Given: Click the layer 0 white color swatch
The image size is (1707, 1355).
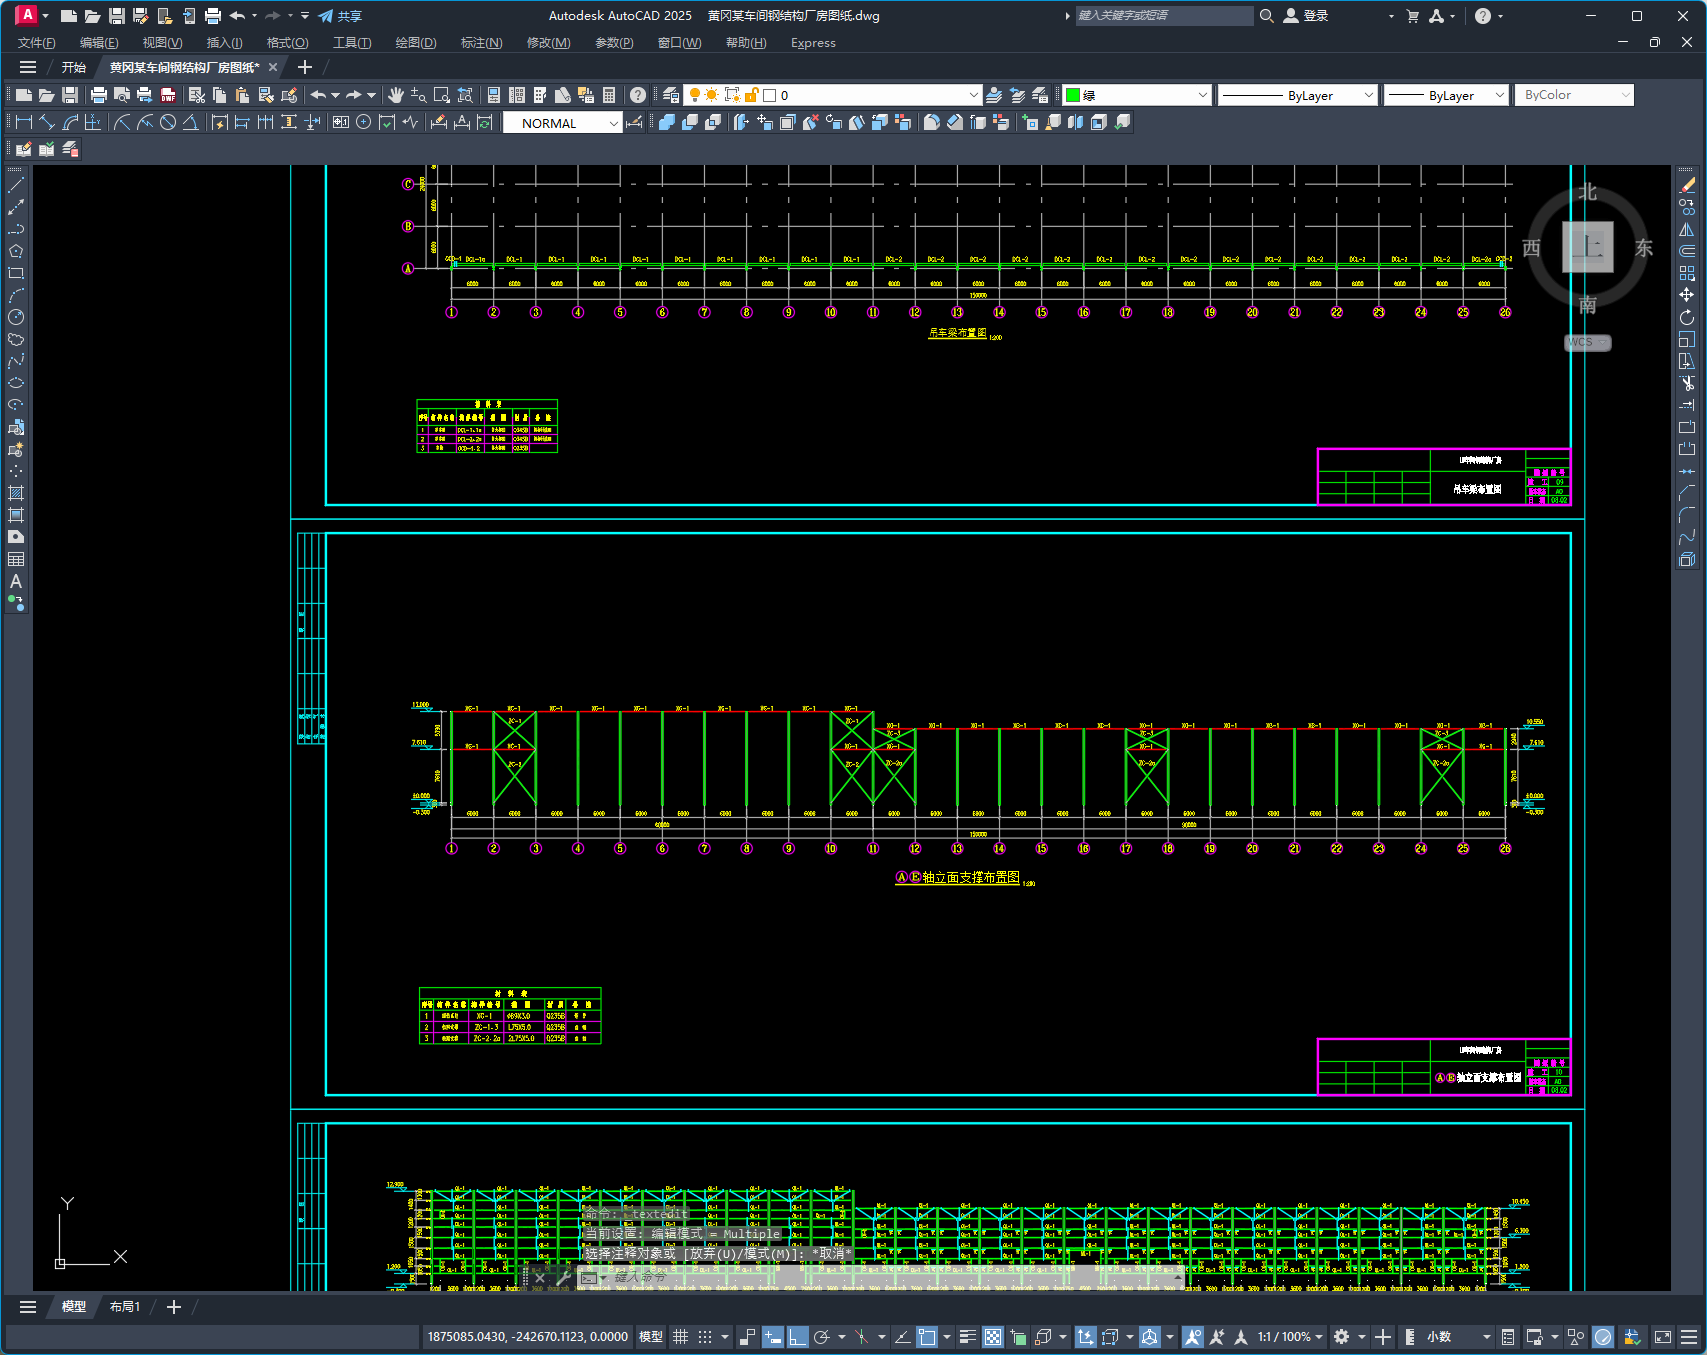Looking at the screenshot, I should 769,95.
